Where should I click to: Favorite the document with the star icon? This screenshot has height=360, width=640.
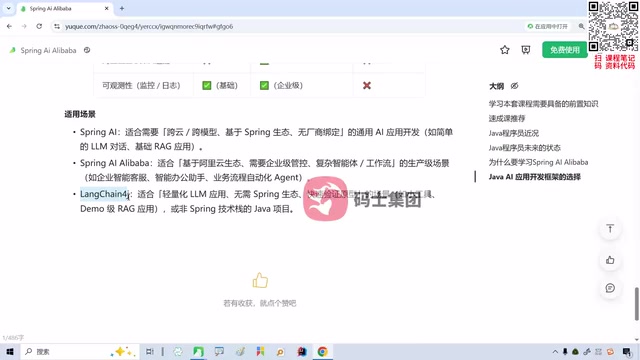click(504, 50)
